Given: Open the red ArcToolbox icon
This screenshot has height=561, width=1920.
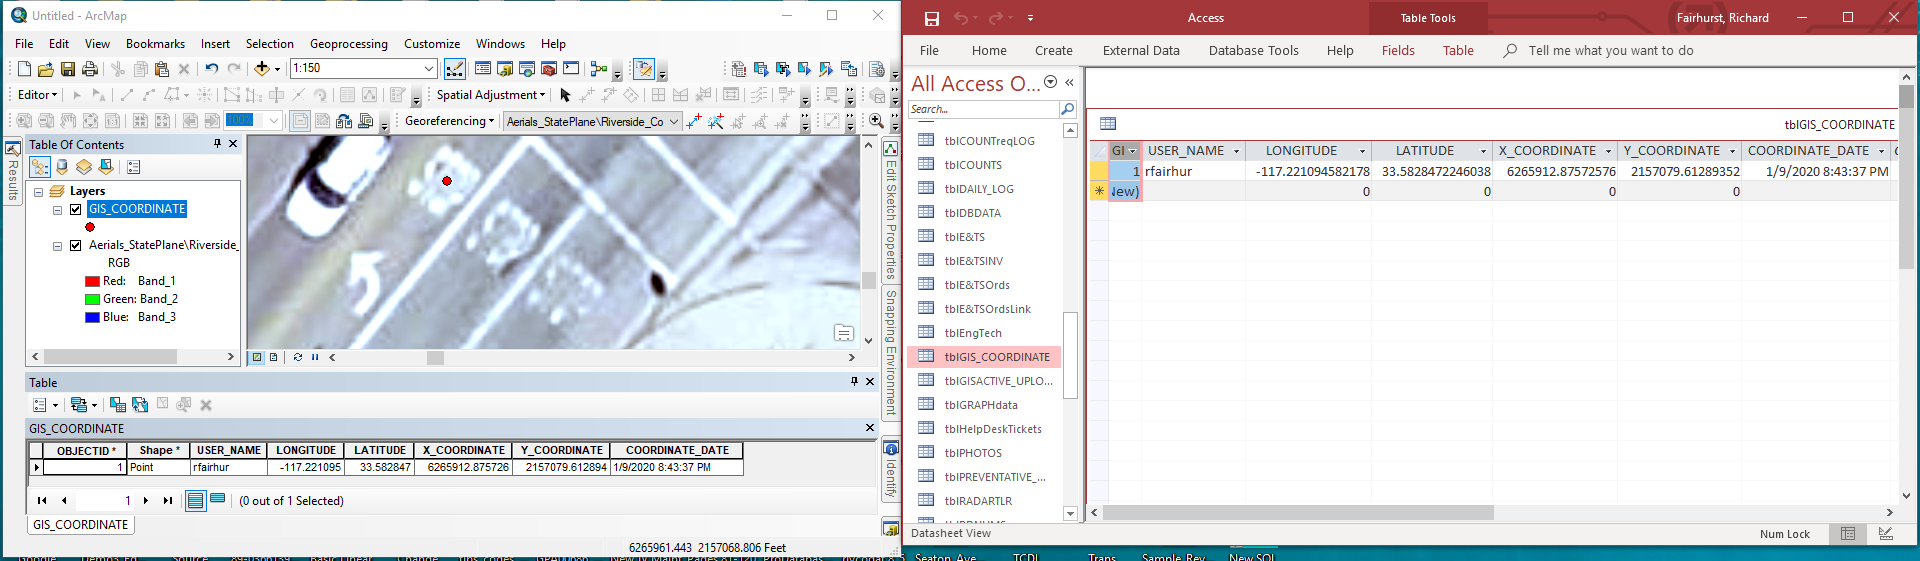Looking at the screenshot, I should tap(549, 69).
